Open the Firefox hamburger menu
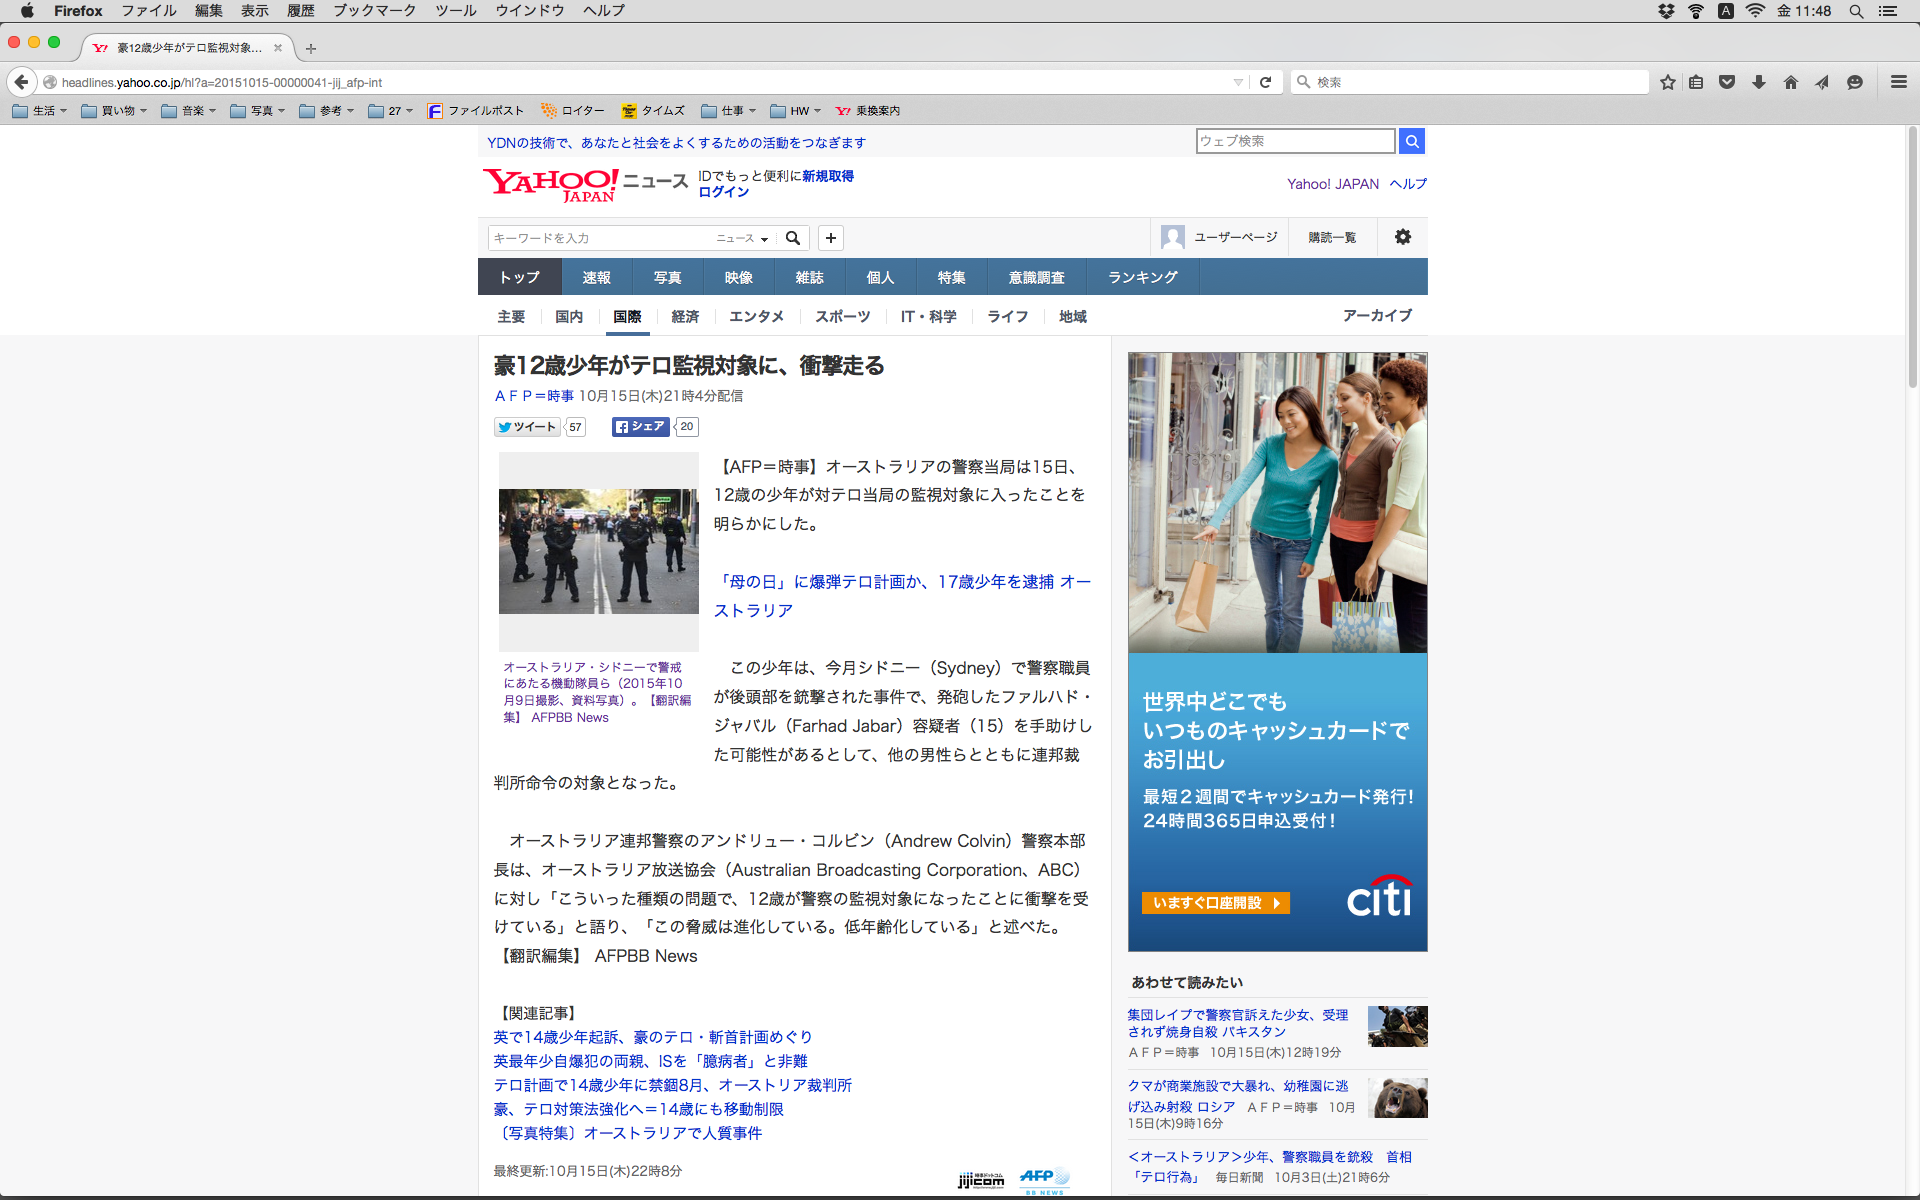Viewport: 1920px width, 1200px height. pos(1898,82)
